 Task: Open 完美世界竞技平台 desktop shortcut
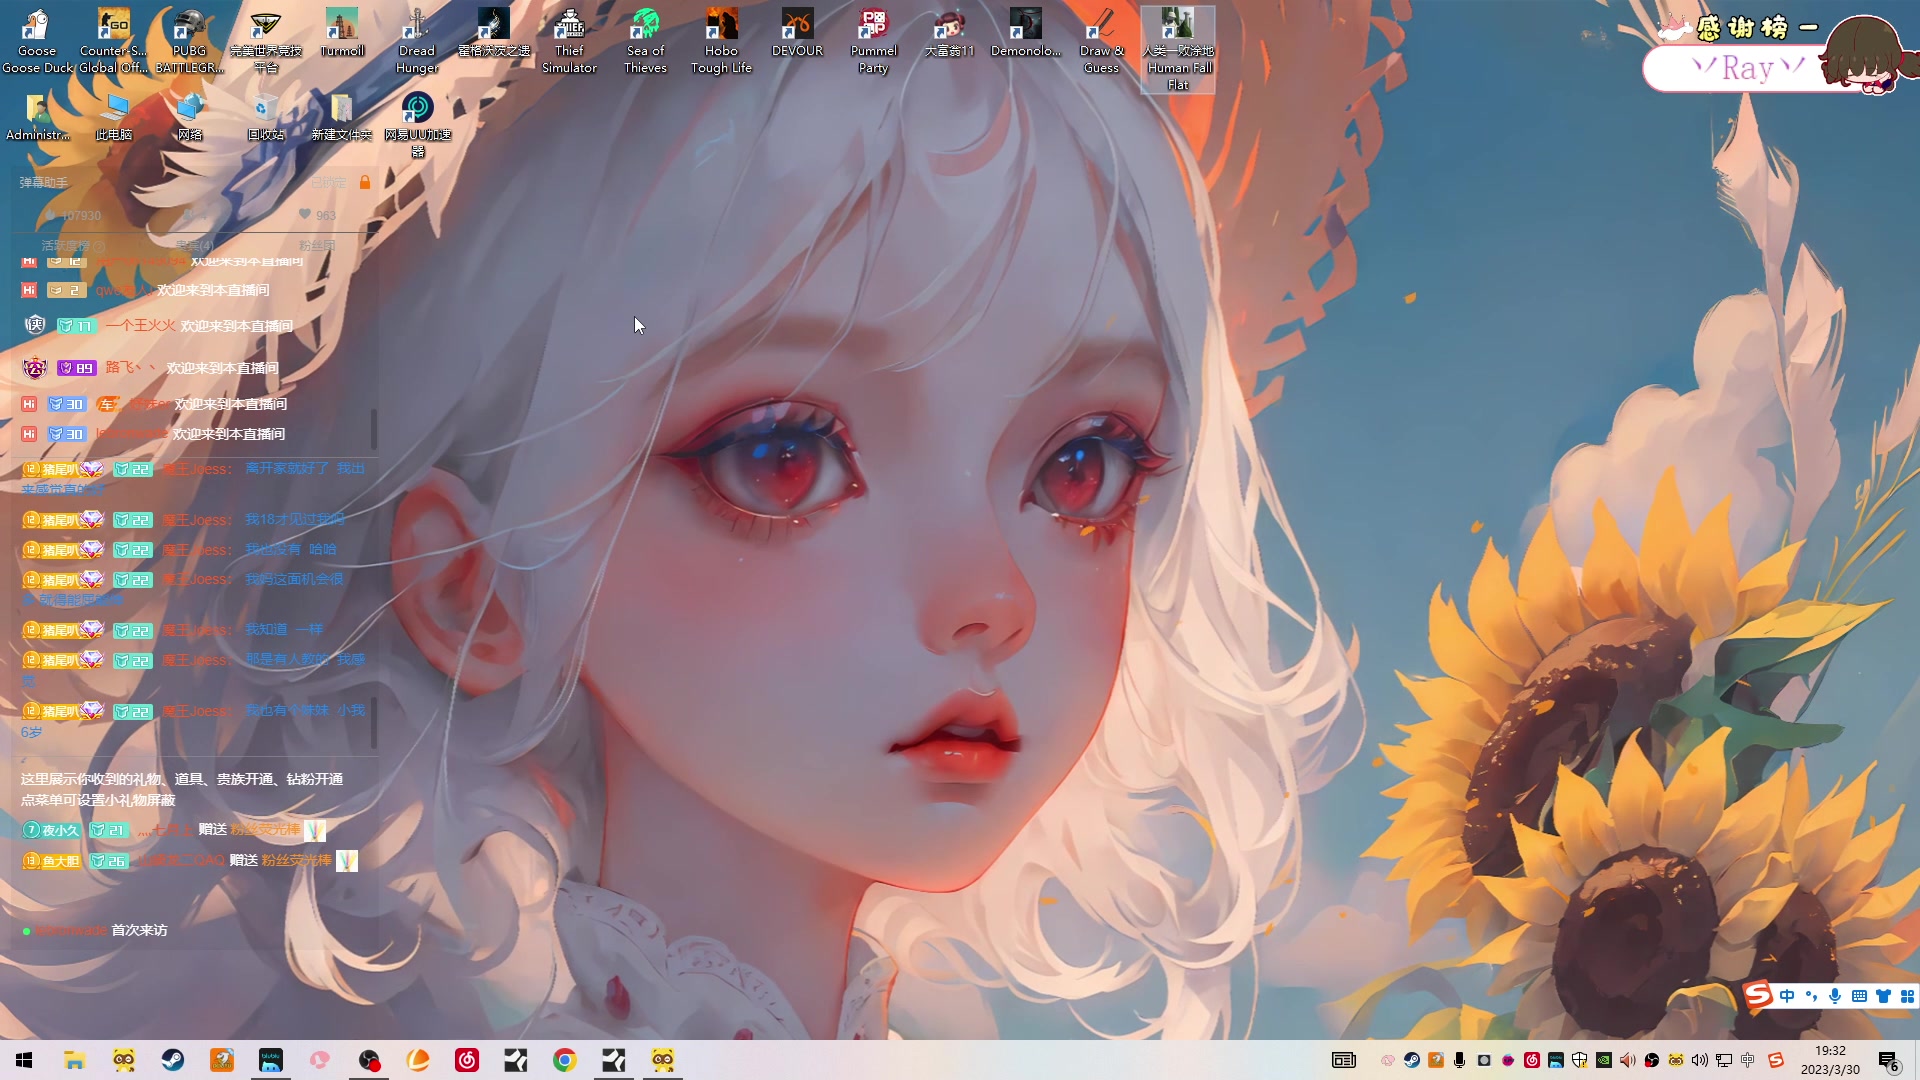point(265,42)
